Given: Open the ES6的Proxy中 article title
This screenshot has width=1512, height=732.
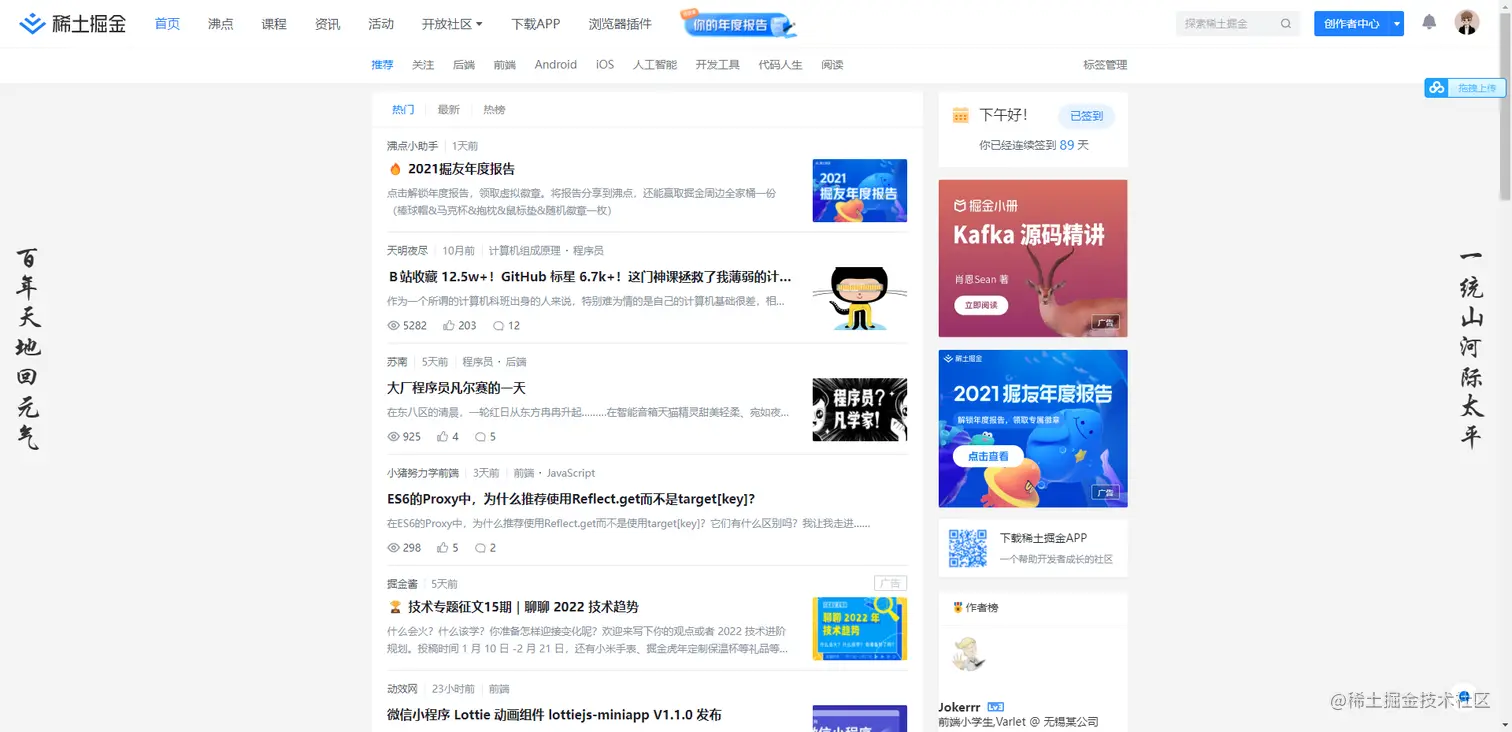Looking at the screenshot, I should (x=571, y=499).
